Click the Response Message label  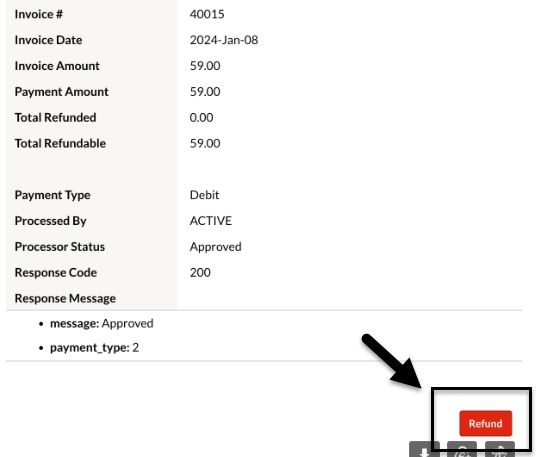click(65, 298)
